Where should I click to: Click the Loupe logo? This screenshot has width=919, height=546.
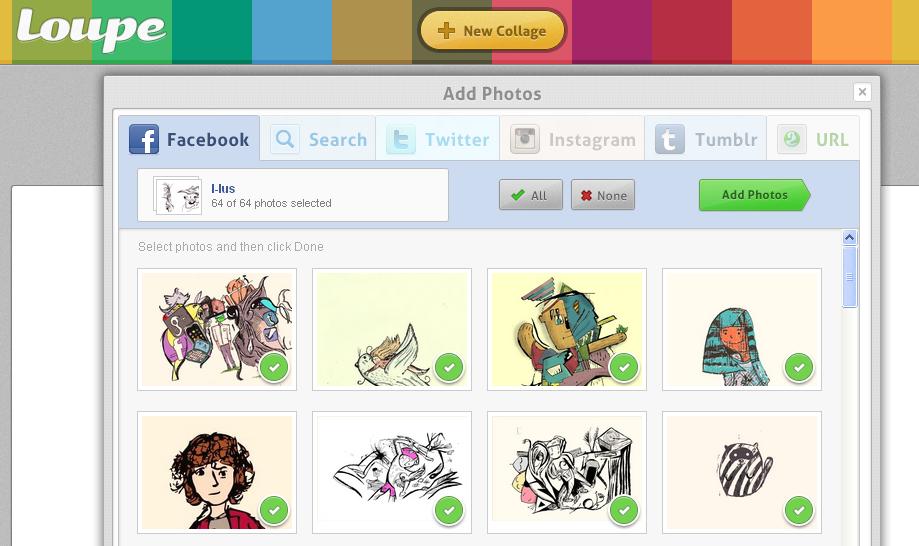91,30
